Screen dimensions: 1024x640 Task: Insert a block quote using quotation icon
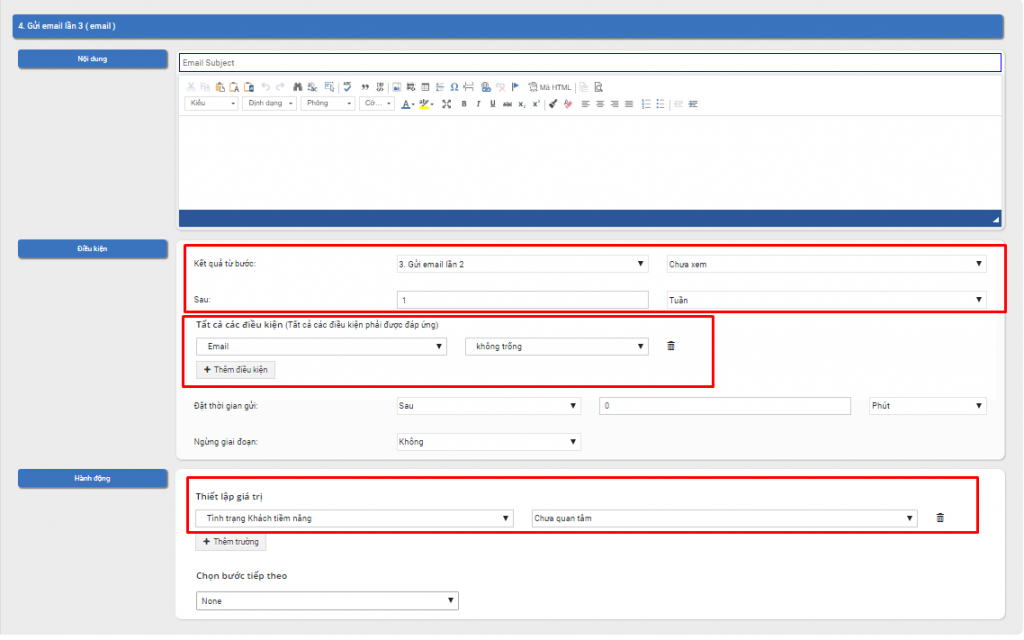pos(365,87)
